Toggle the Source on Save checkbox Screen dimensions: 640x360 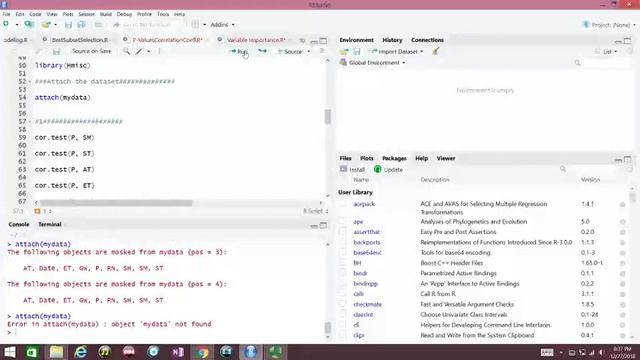67,51
